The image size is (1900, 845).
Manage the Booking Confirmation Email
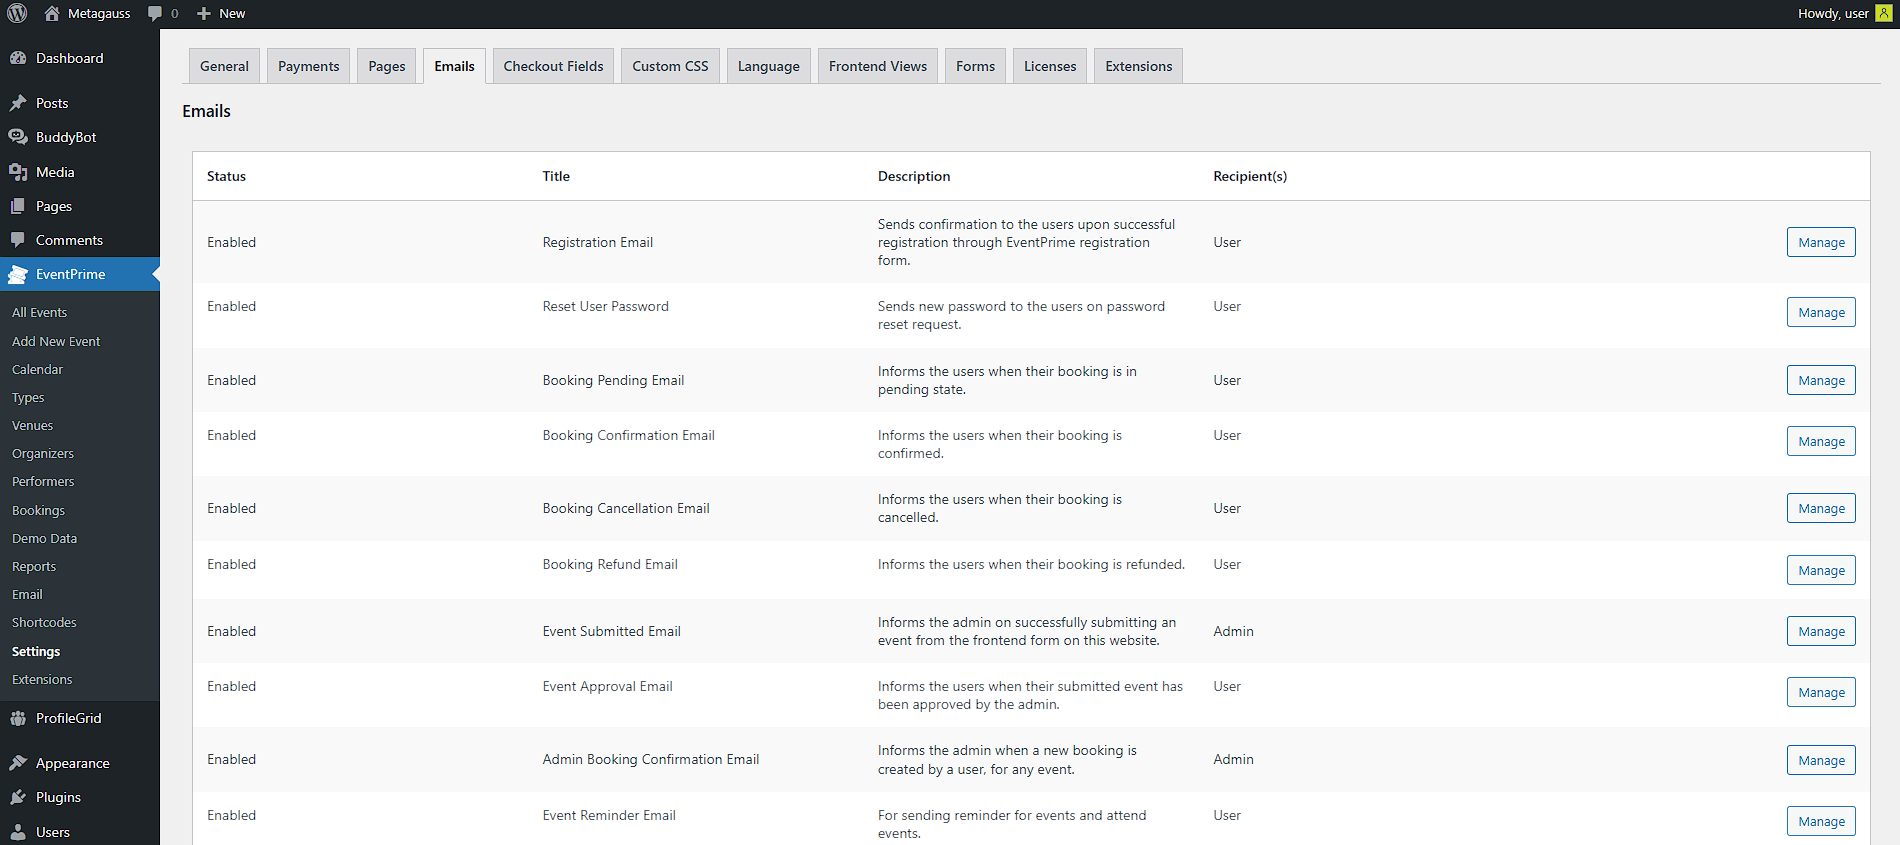click(1821, 441)
